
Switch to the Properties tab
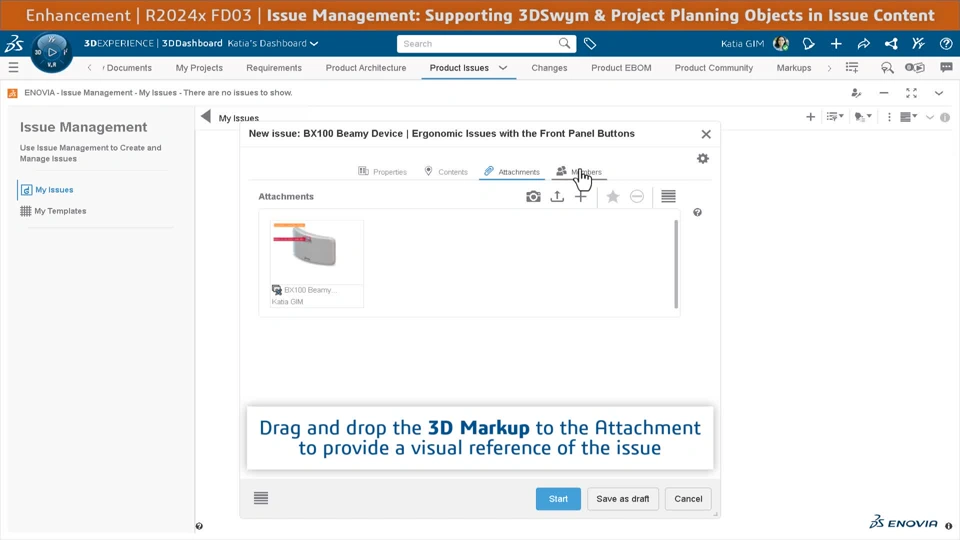(383, 171)
